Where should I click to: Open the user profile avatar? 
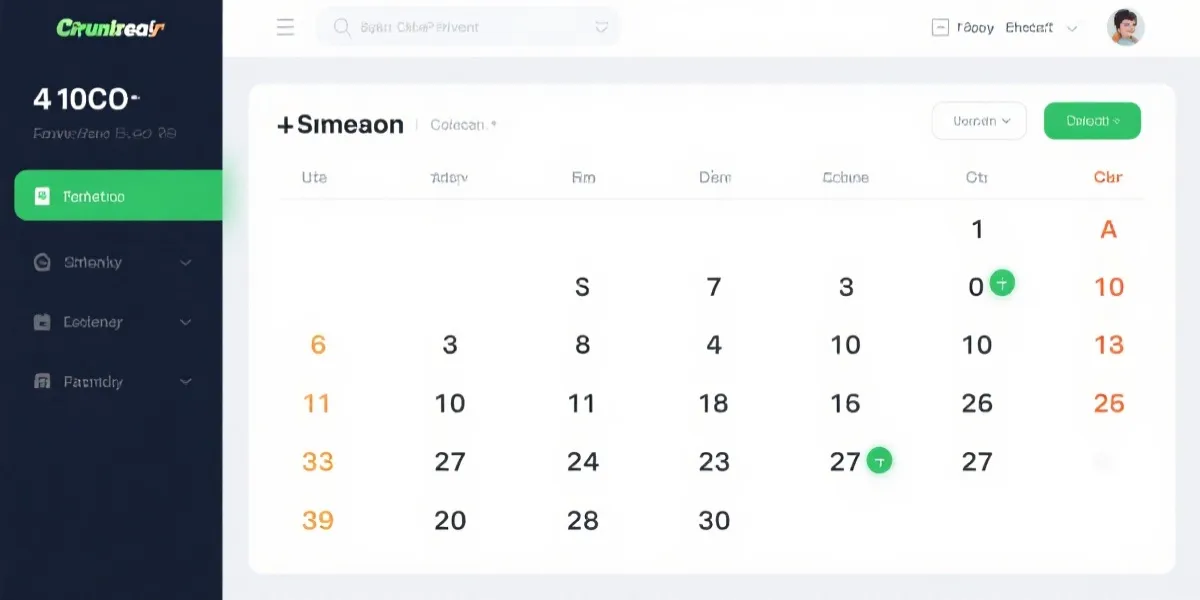pyautogui.click(x=1125, y=28)
